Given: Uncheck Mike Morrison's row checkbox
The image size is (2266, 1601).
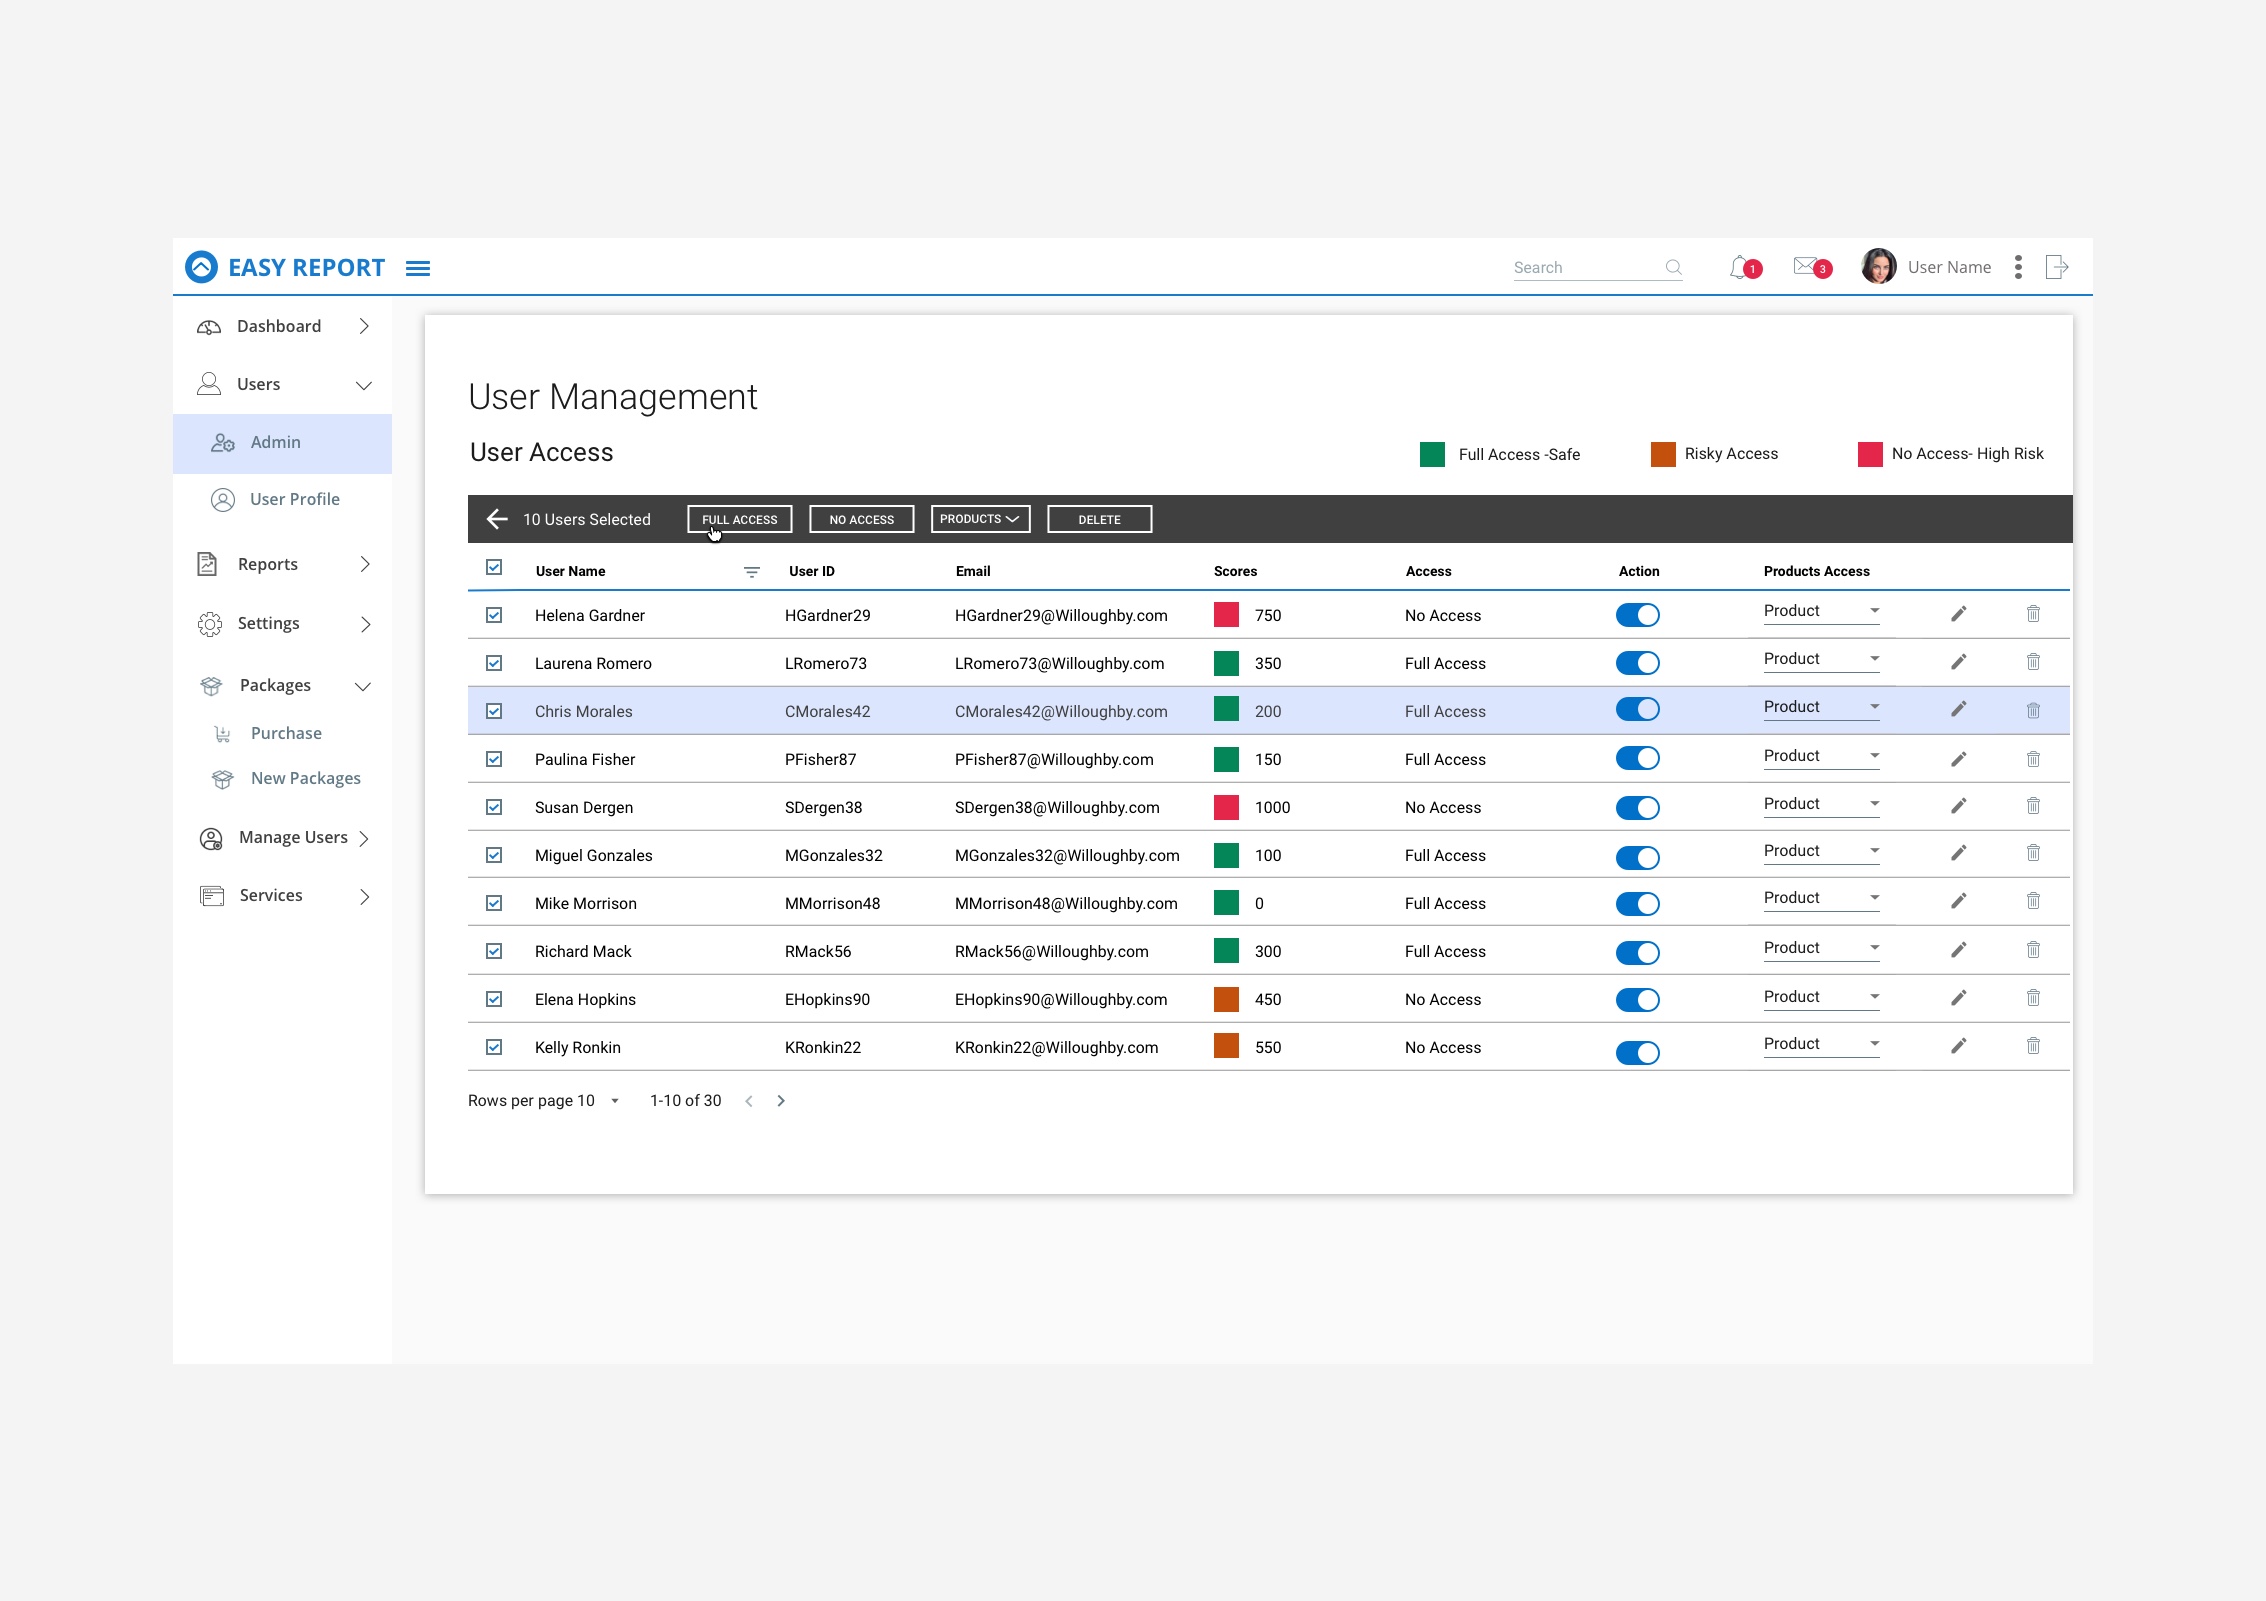Looking at the screenshot, I should (x=494, y=903).
